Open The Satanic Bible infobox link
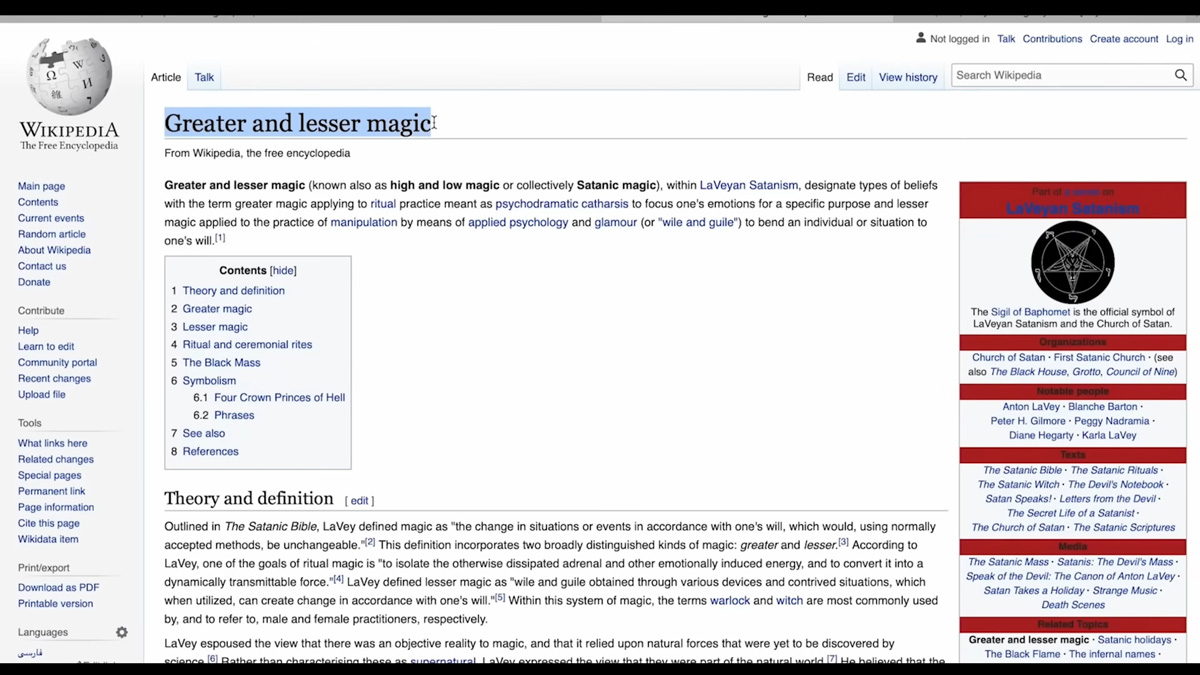The height and width of the screenshot is (675, 1200). click(x=1022, y=471)
